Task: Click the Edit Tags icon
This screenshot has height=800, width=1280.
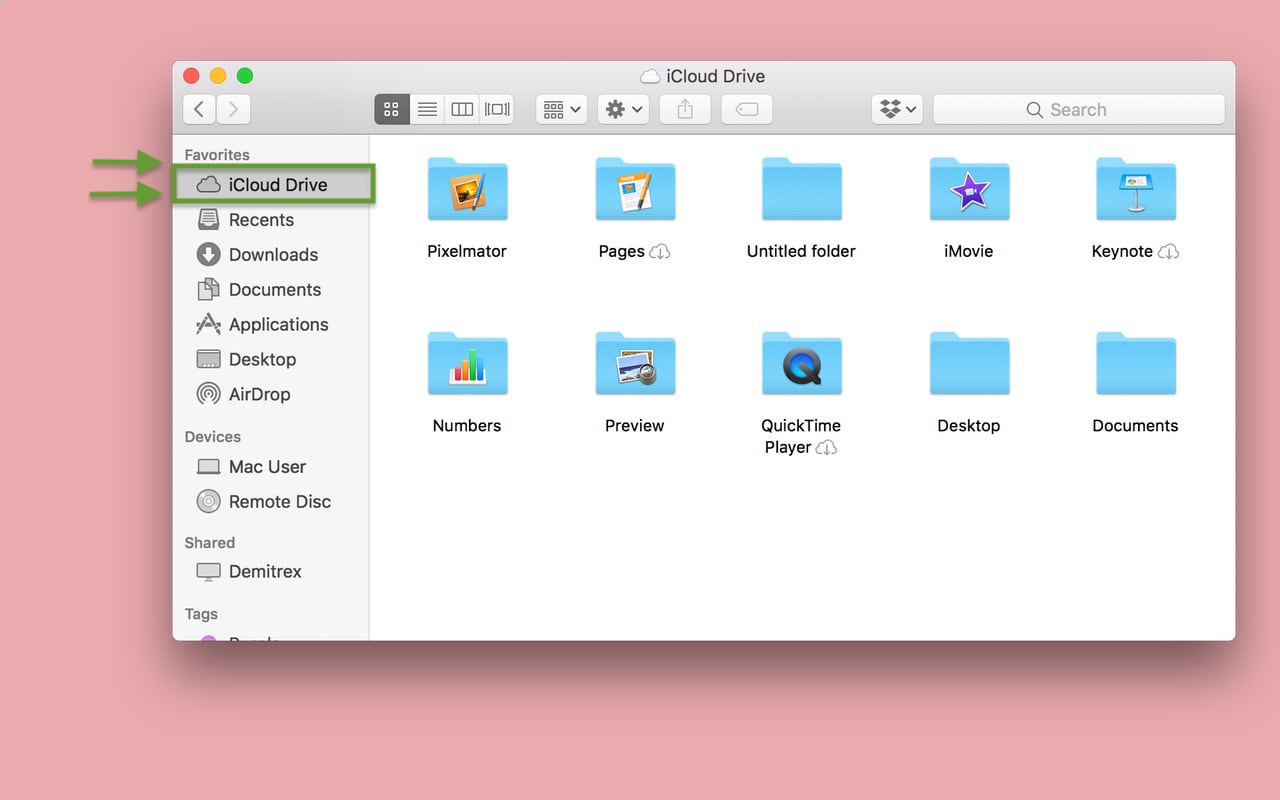Action: 746,109
